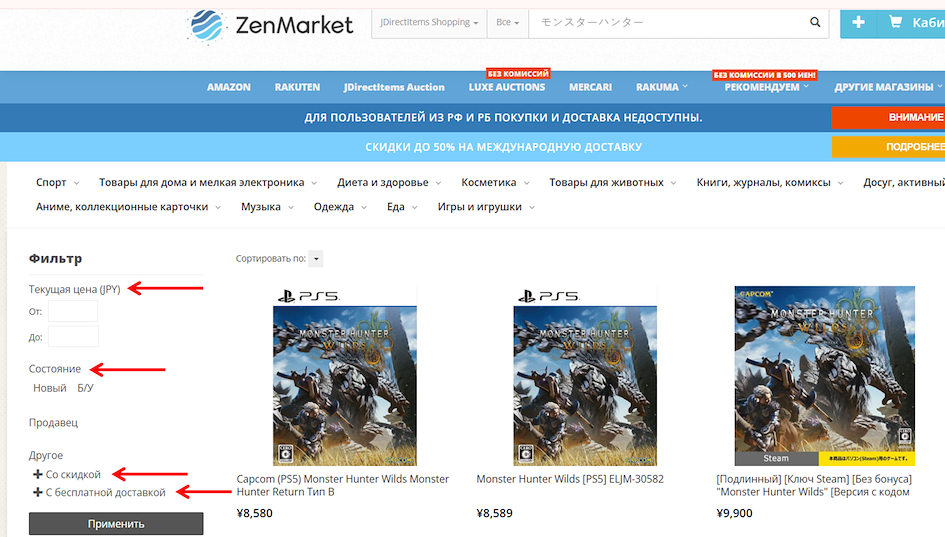Open the MERCARI tab
The height and width of the screenshot is (537, 945).
coord(590,87)
